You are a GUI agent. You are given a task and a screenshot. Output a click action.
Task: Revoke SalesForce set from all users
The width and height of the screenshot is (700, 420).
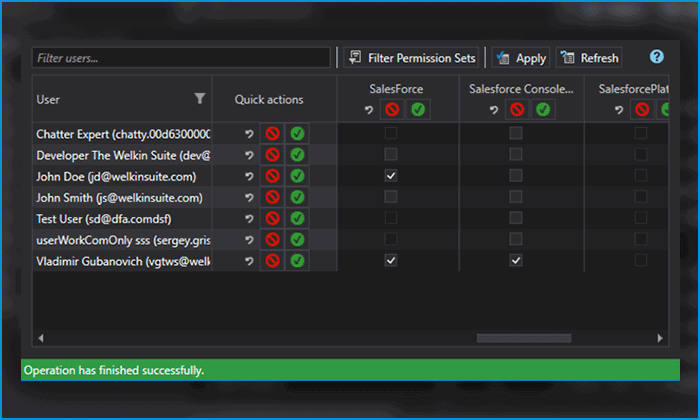click(392, 109)
